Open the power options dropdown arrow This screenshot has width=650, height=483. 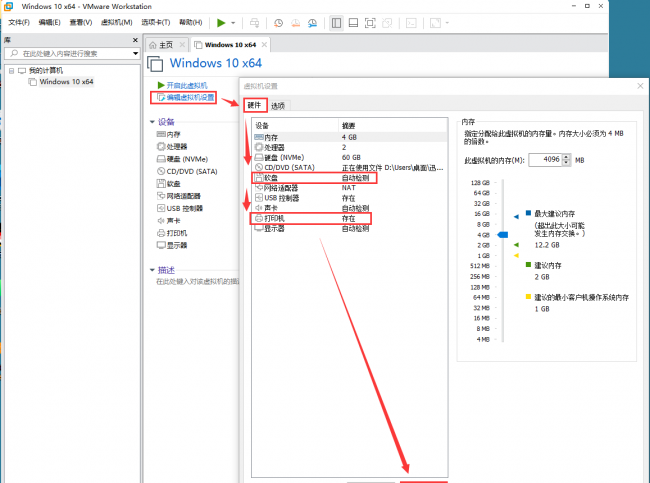233,23
